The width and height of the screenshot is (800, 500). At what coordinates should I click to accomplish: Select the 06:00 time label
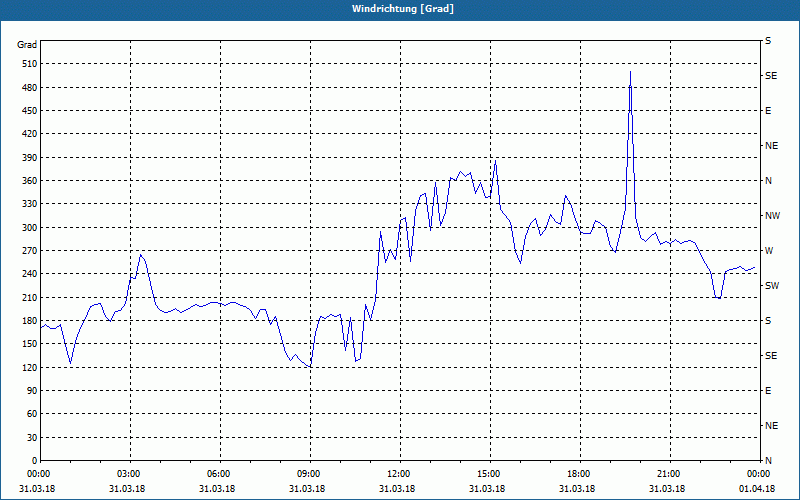pyautogui.click(x=217, y=474)
